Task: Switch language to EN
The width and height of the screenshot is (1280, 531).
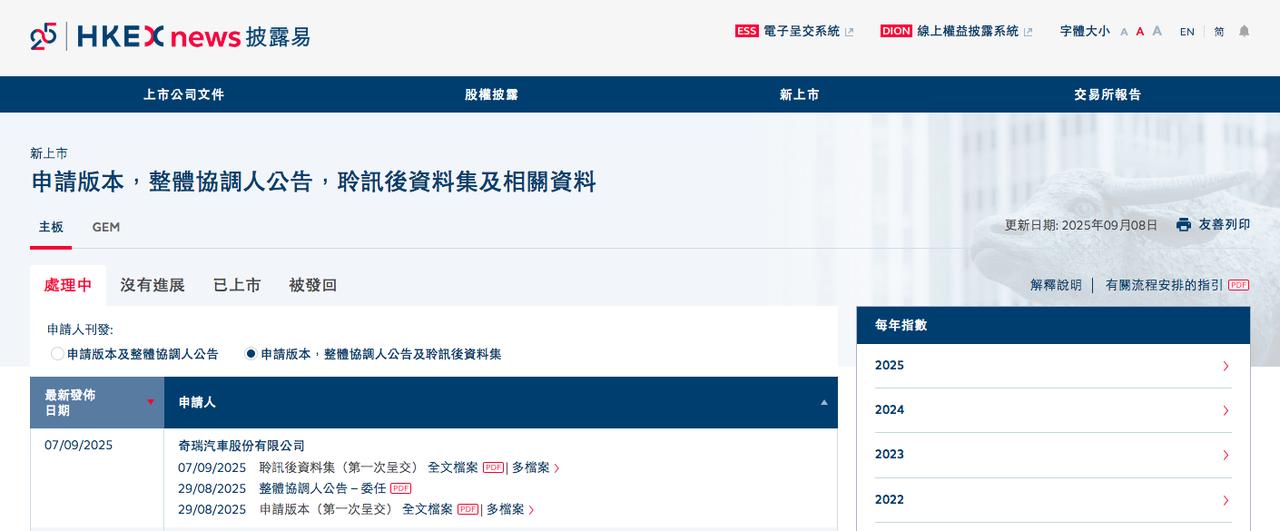Action: (1187, 32)
